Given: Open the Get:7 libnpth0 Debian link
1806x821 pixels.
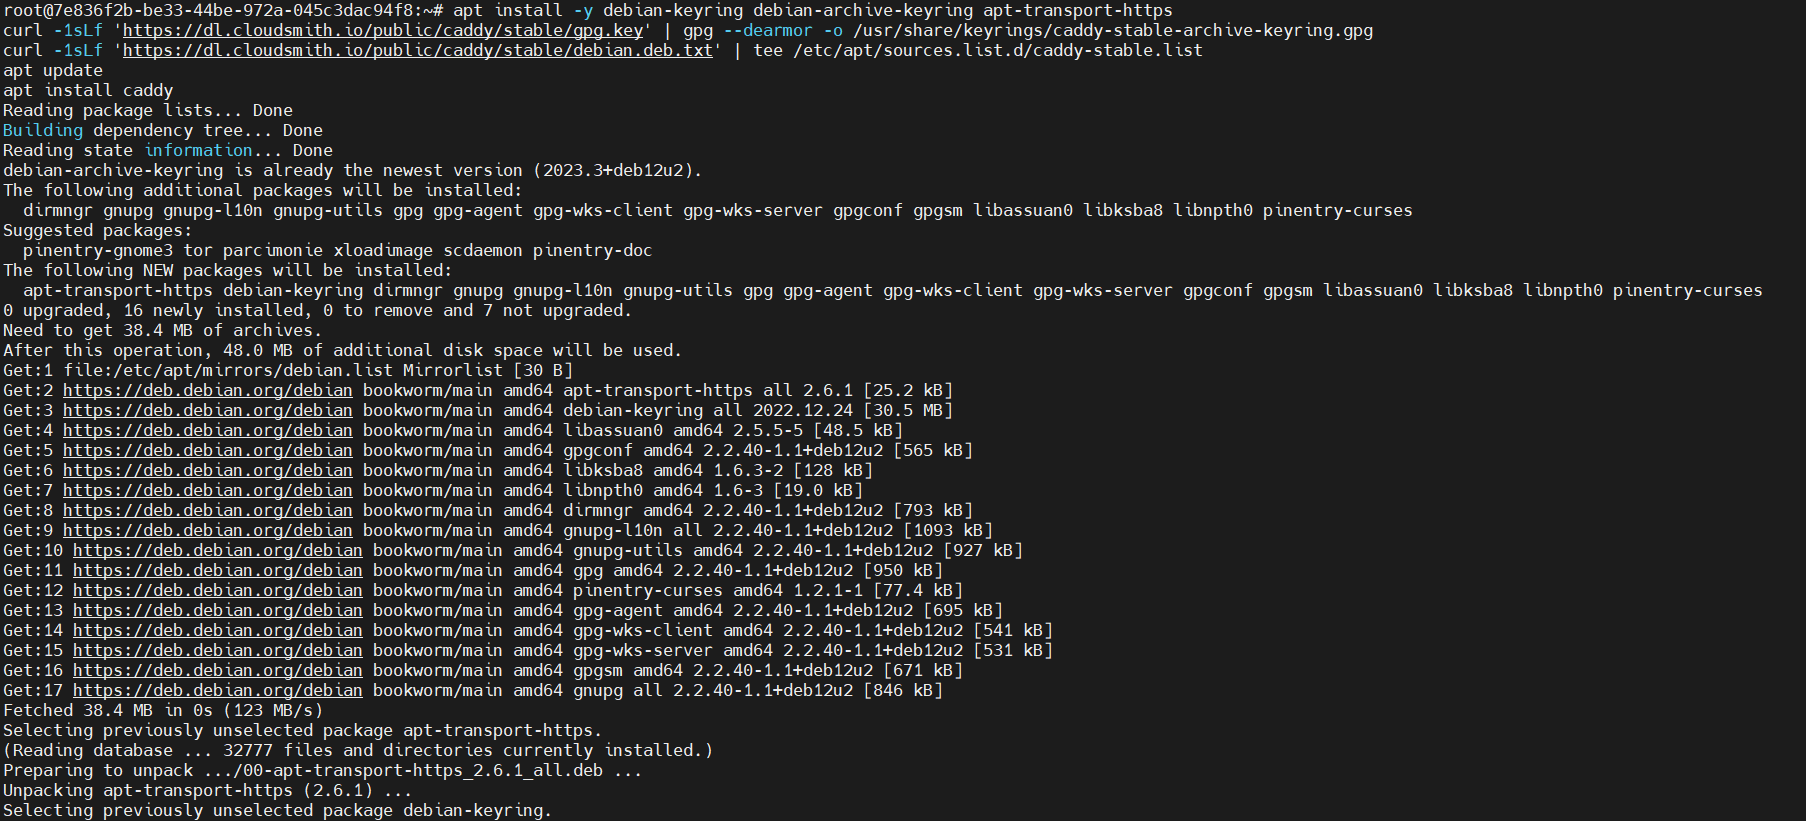Looking at the screenshot, I should 208,490.
